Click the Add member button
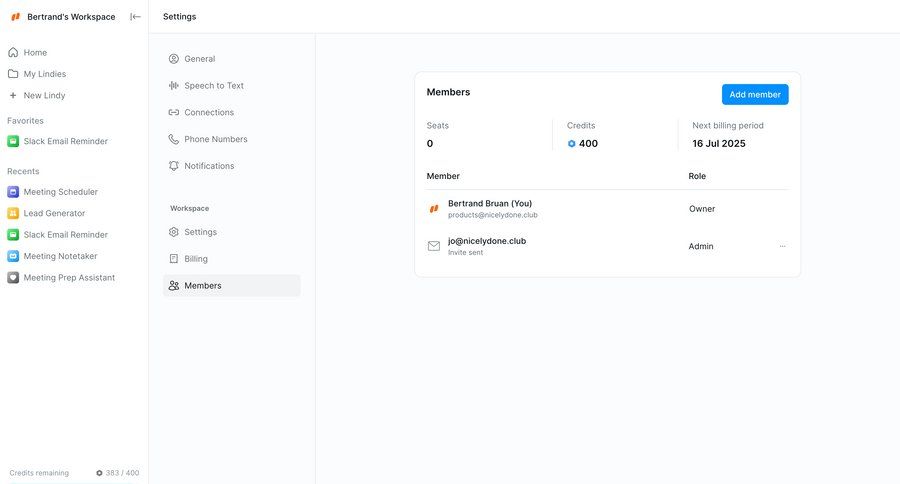 click(x=755, y=94)
